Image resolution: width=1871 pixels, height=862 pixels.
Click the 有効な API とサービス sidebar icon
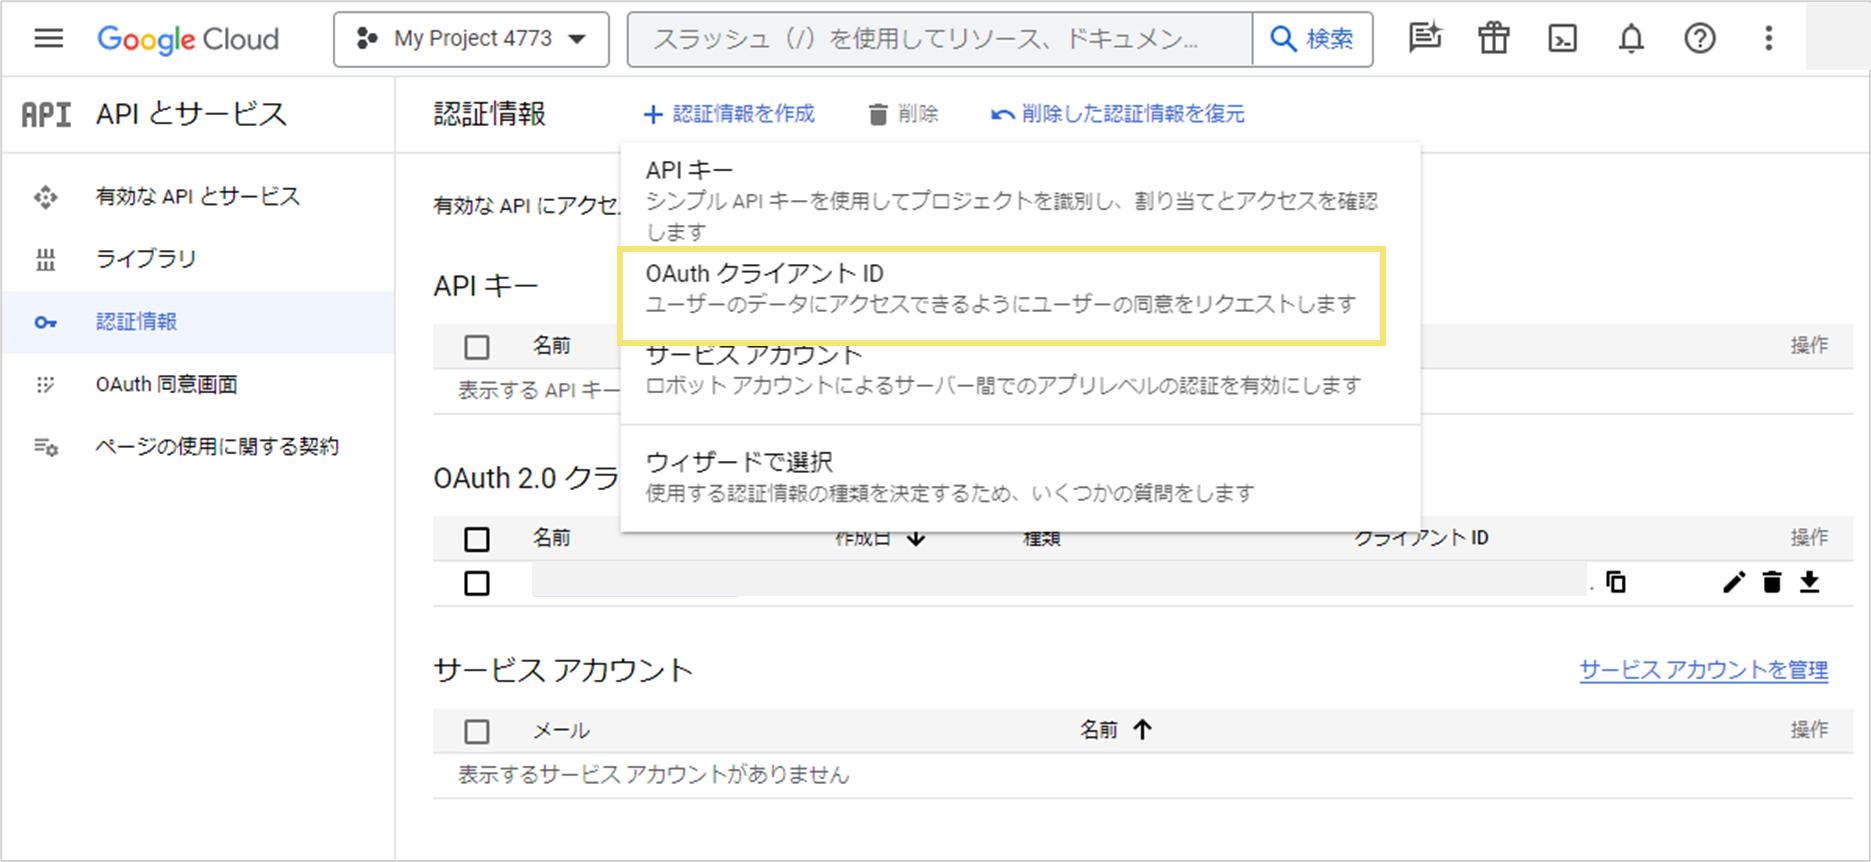point(46,197)
